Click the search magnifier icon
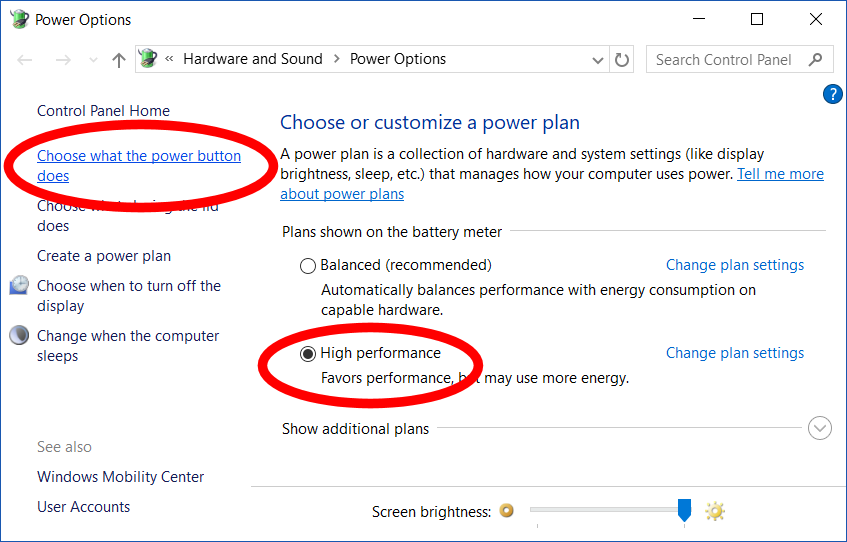 (x=816, y=60)
